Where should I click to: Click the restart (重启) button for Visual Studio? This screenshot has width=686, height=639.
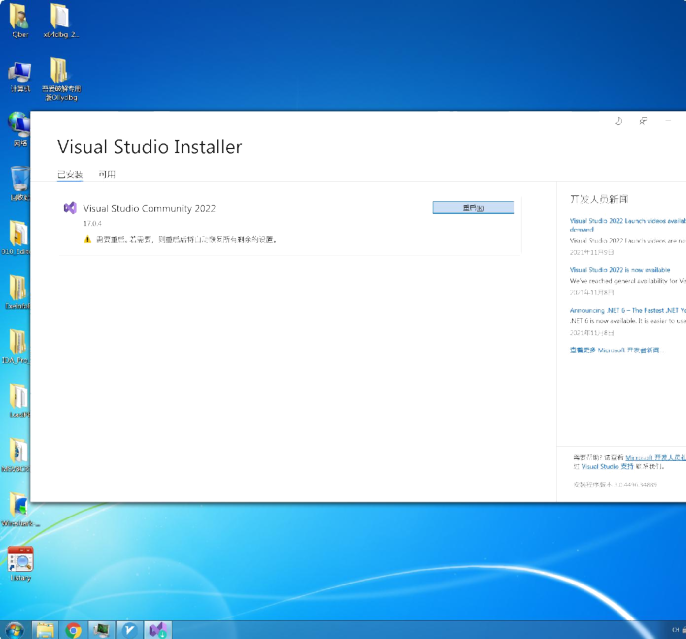tap(473, 208)
